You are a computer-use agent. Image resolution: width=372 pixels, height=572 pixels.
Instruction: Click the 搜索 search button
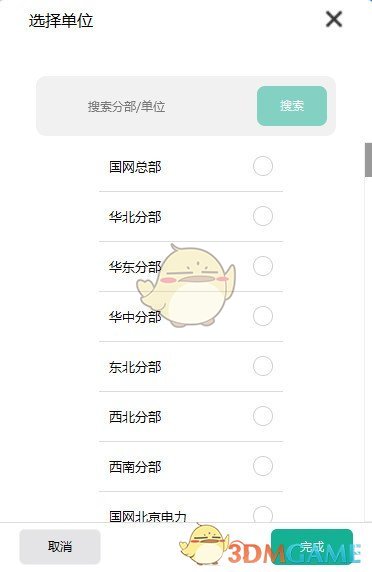pos(292,106)
